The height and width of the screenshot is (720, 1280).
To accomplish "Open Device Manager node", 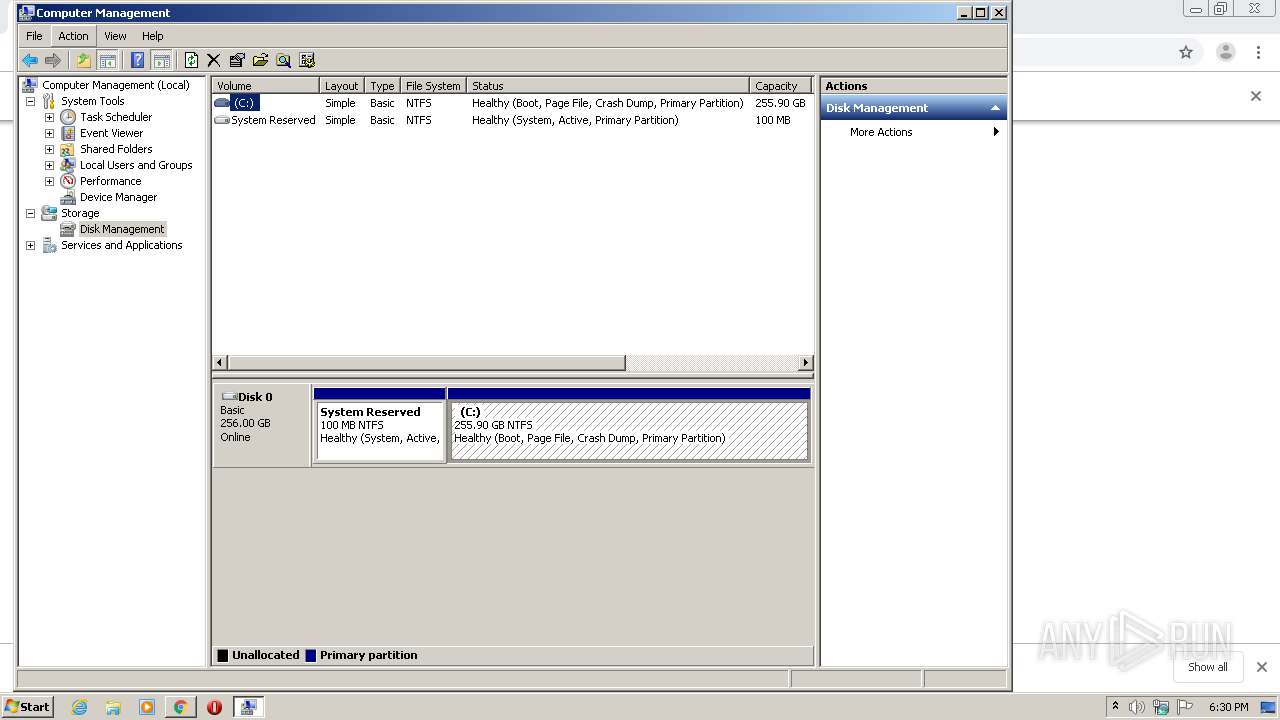I will pos(118,197).
